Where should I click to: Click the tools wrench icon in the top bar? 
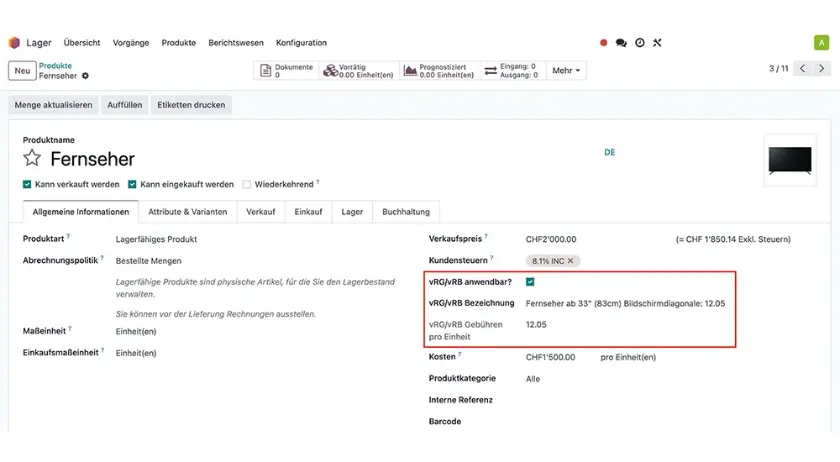(657, 43)
